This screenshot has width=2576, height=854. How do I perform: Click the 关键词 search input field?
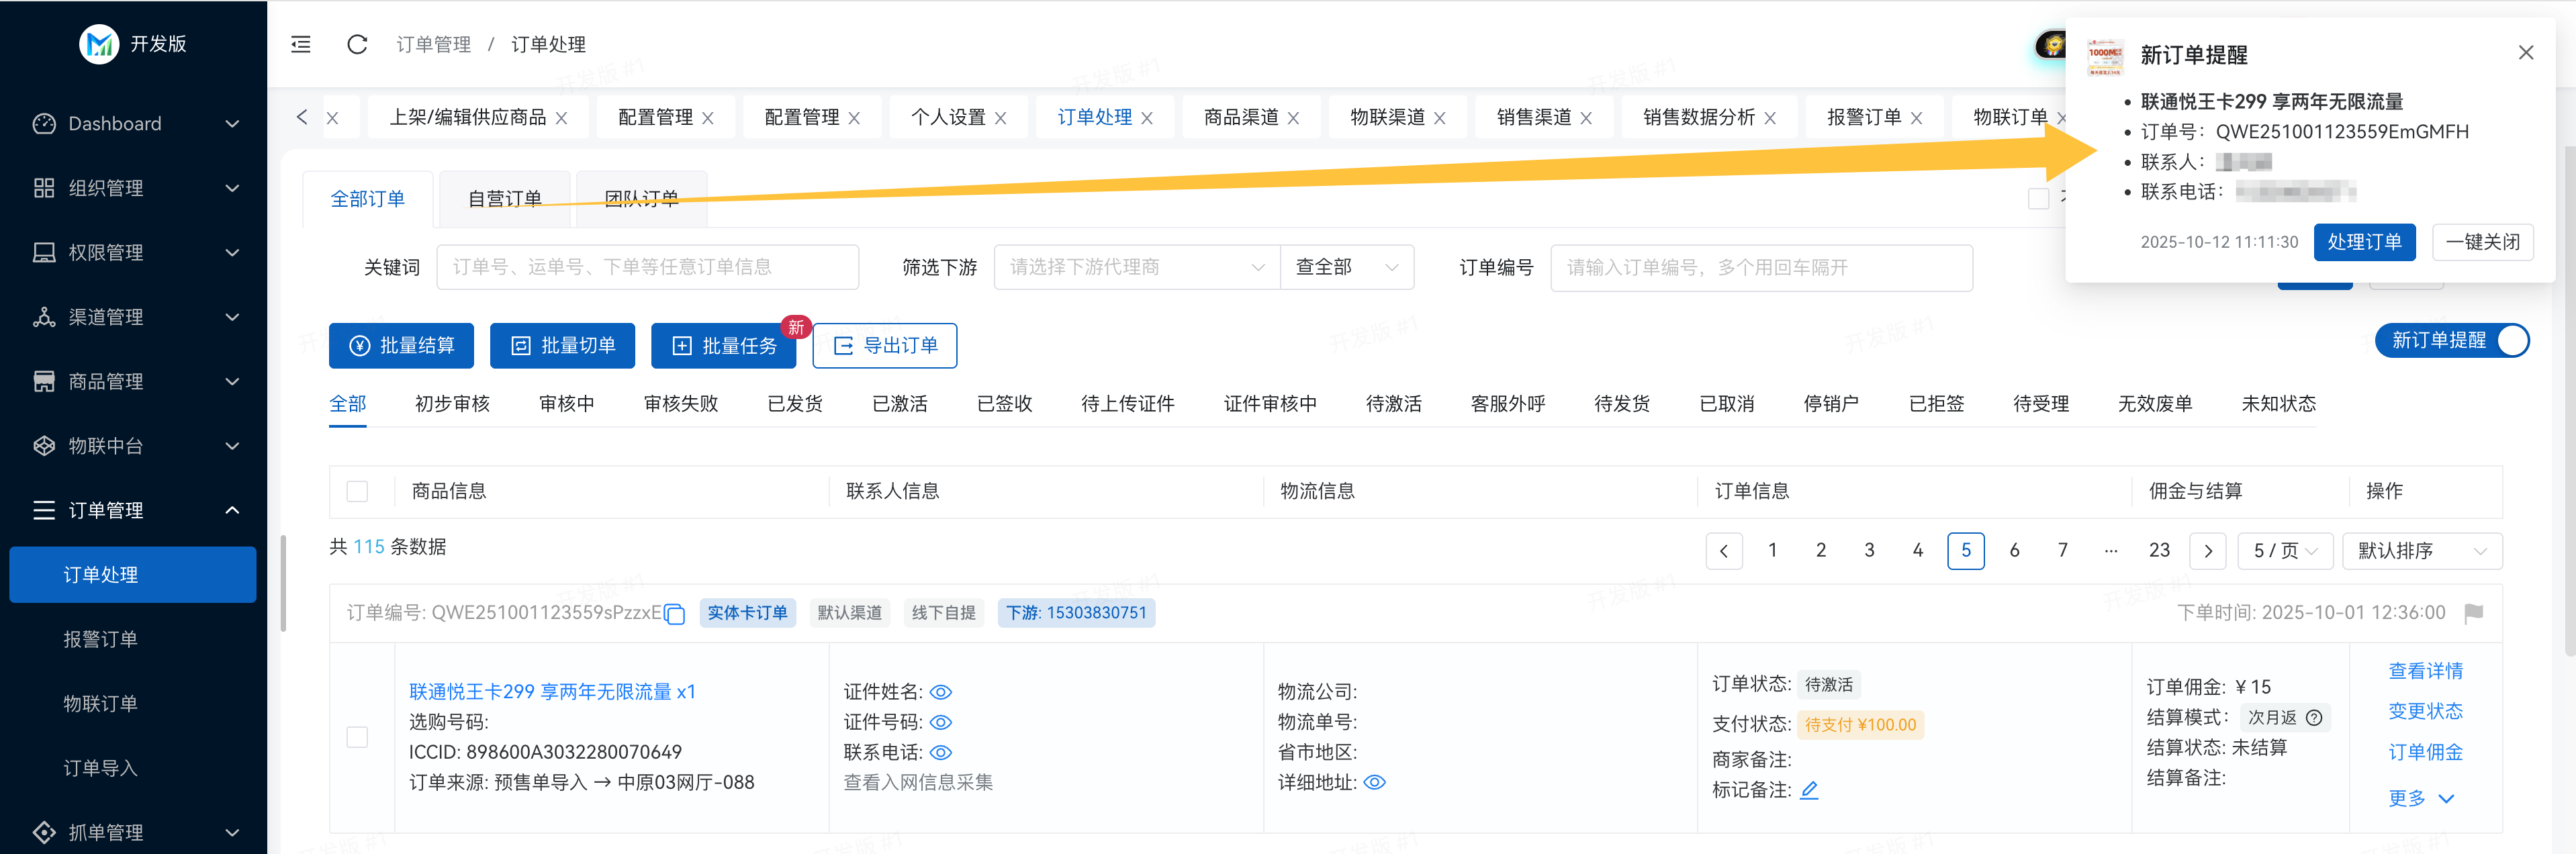(x=647, y=267)
